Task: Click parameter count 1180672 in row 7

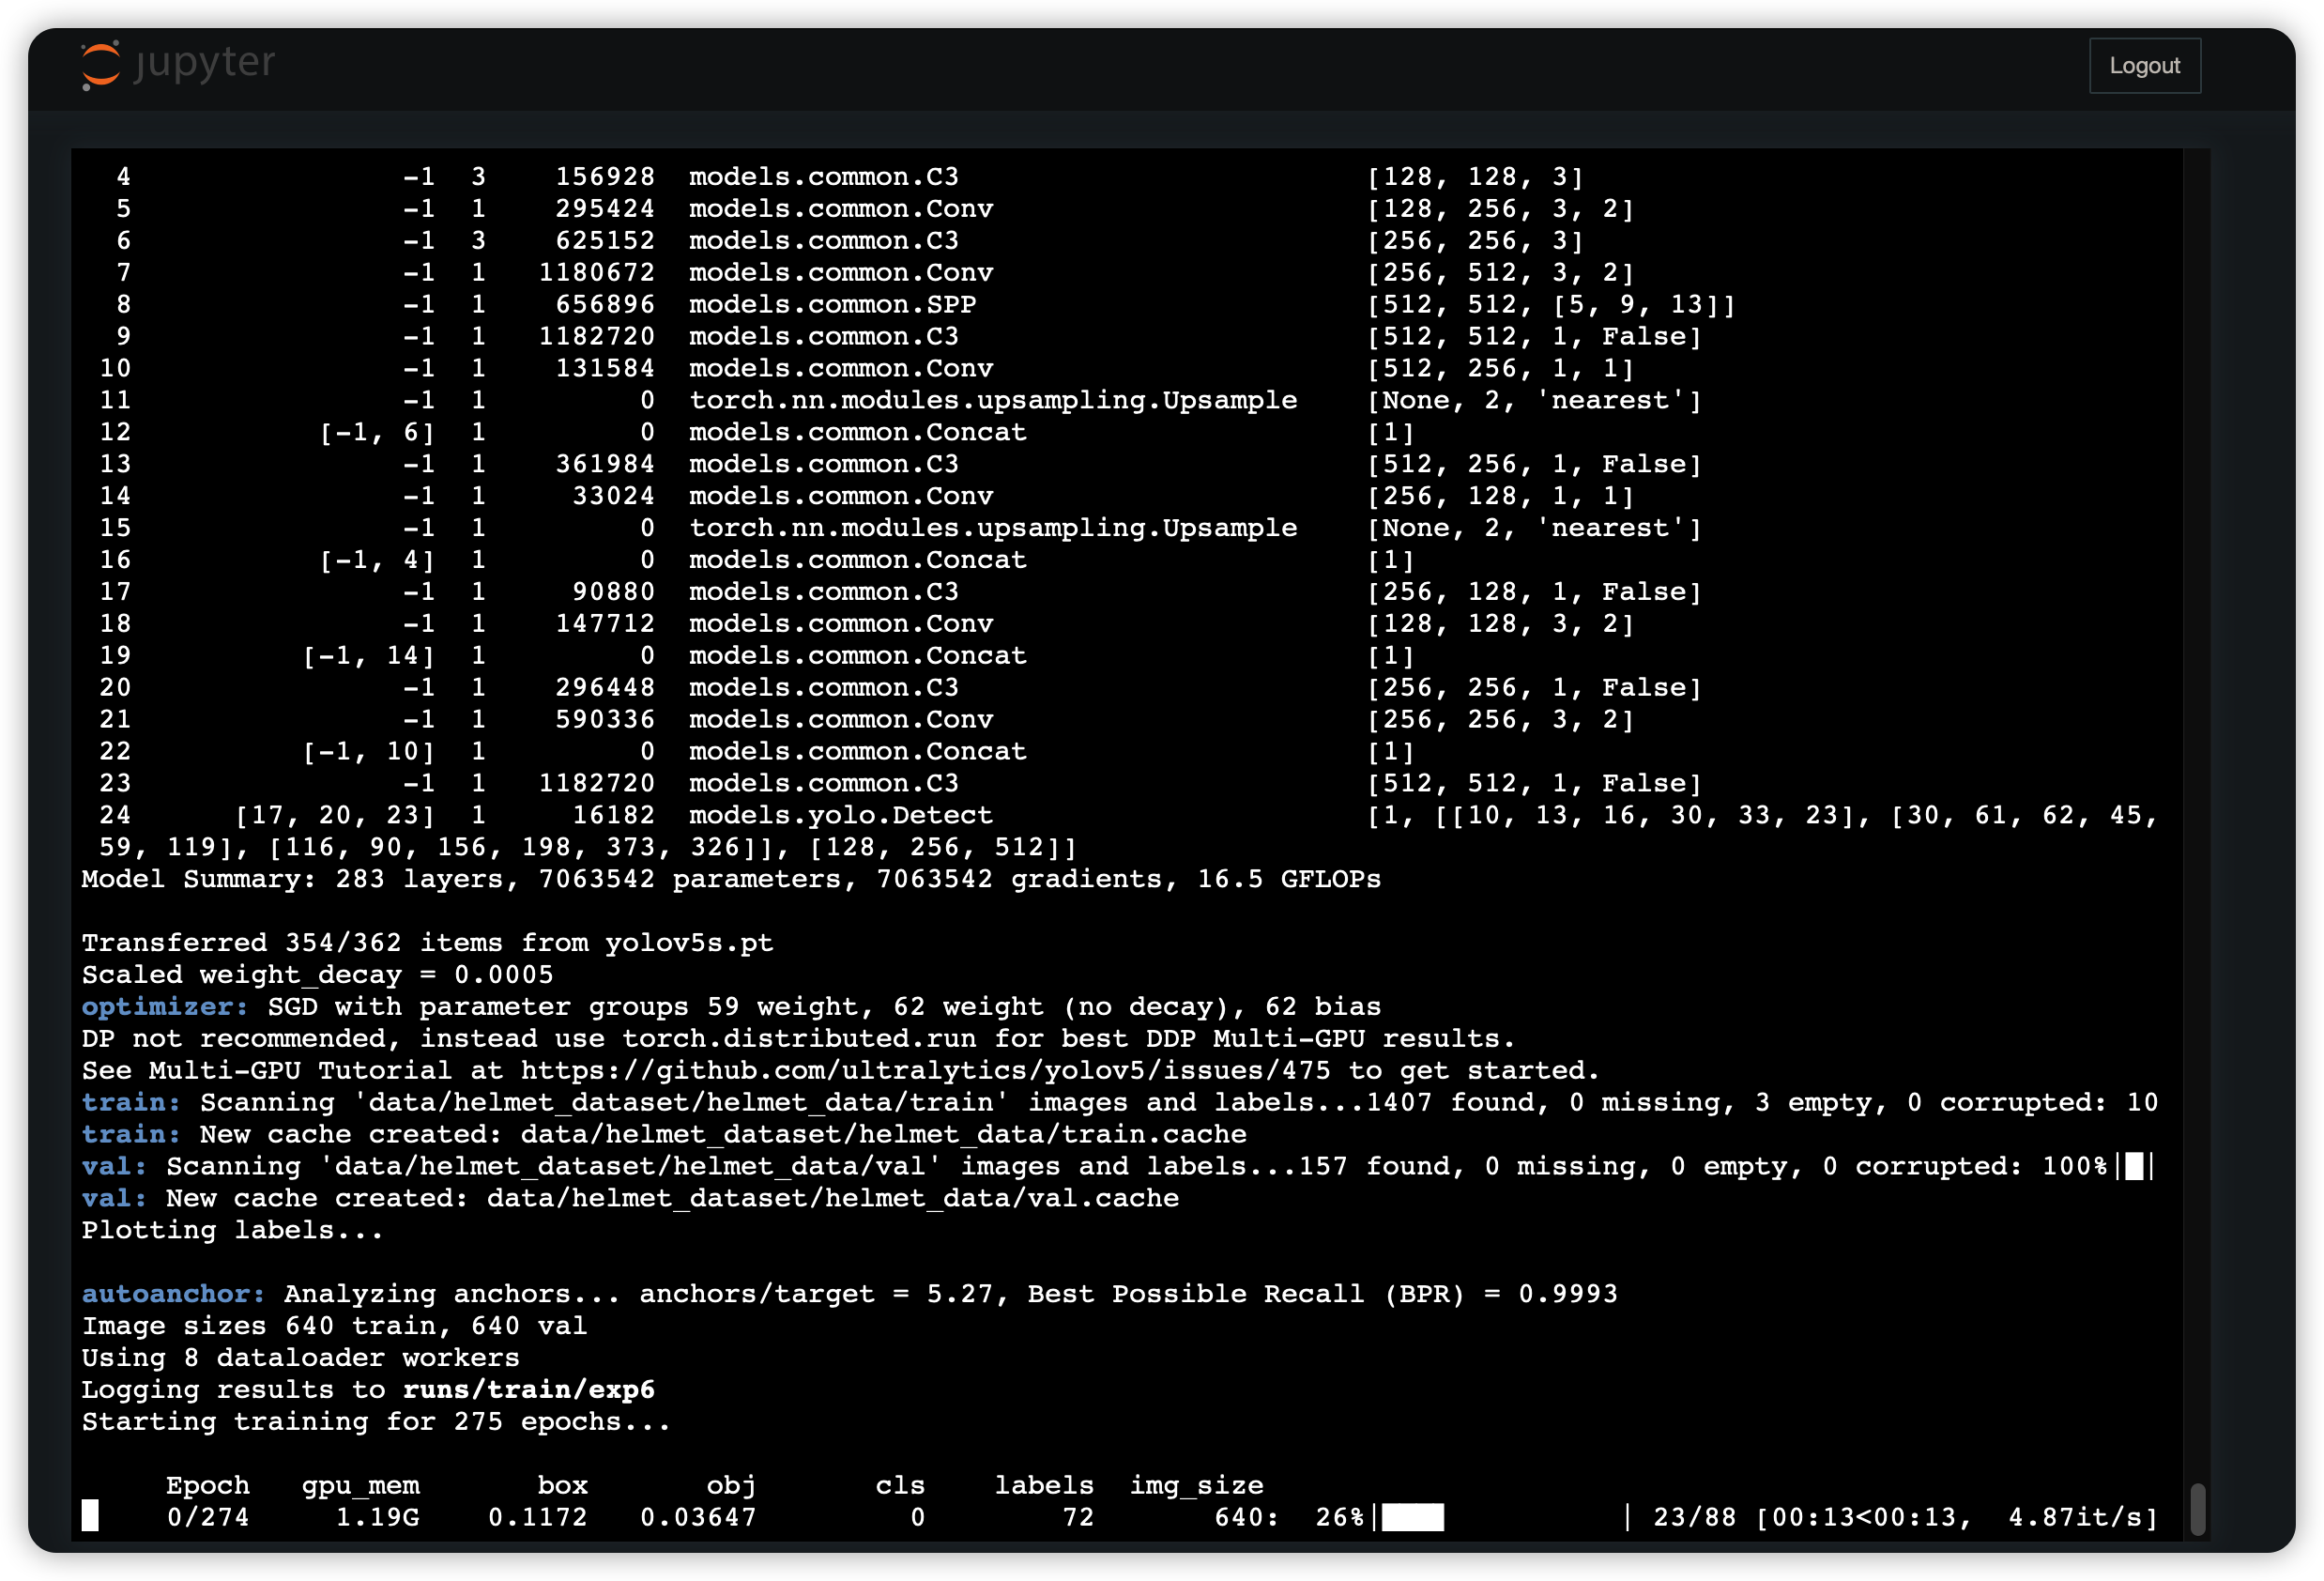Action: click(x=597, y=272)
